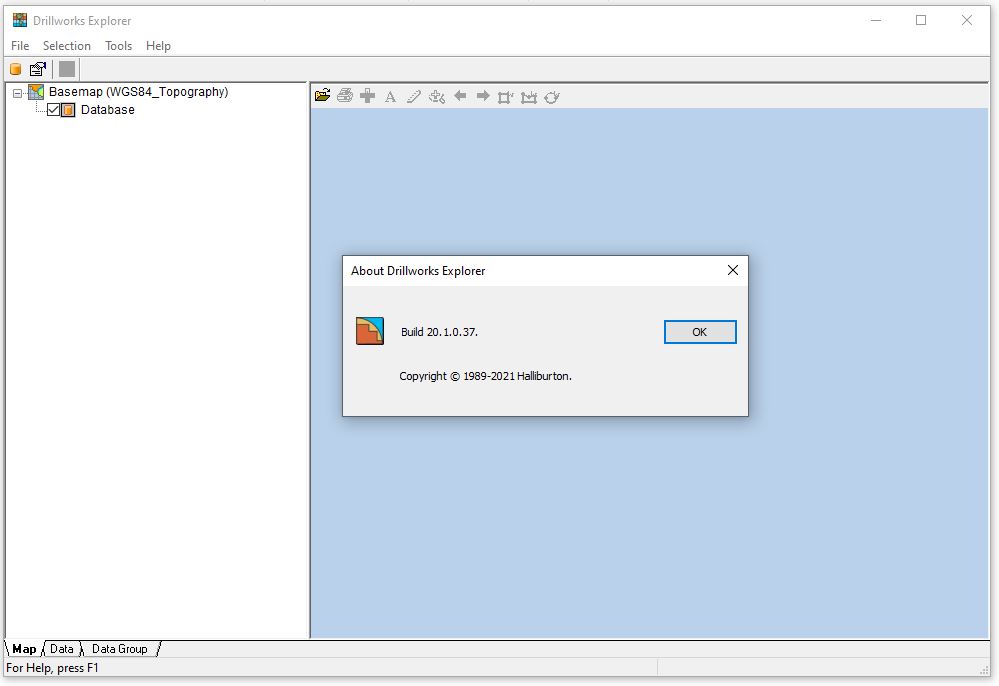Select the database cylinder icon on main toolbar

point(15,68)
